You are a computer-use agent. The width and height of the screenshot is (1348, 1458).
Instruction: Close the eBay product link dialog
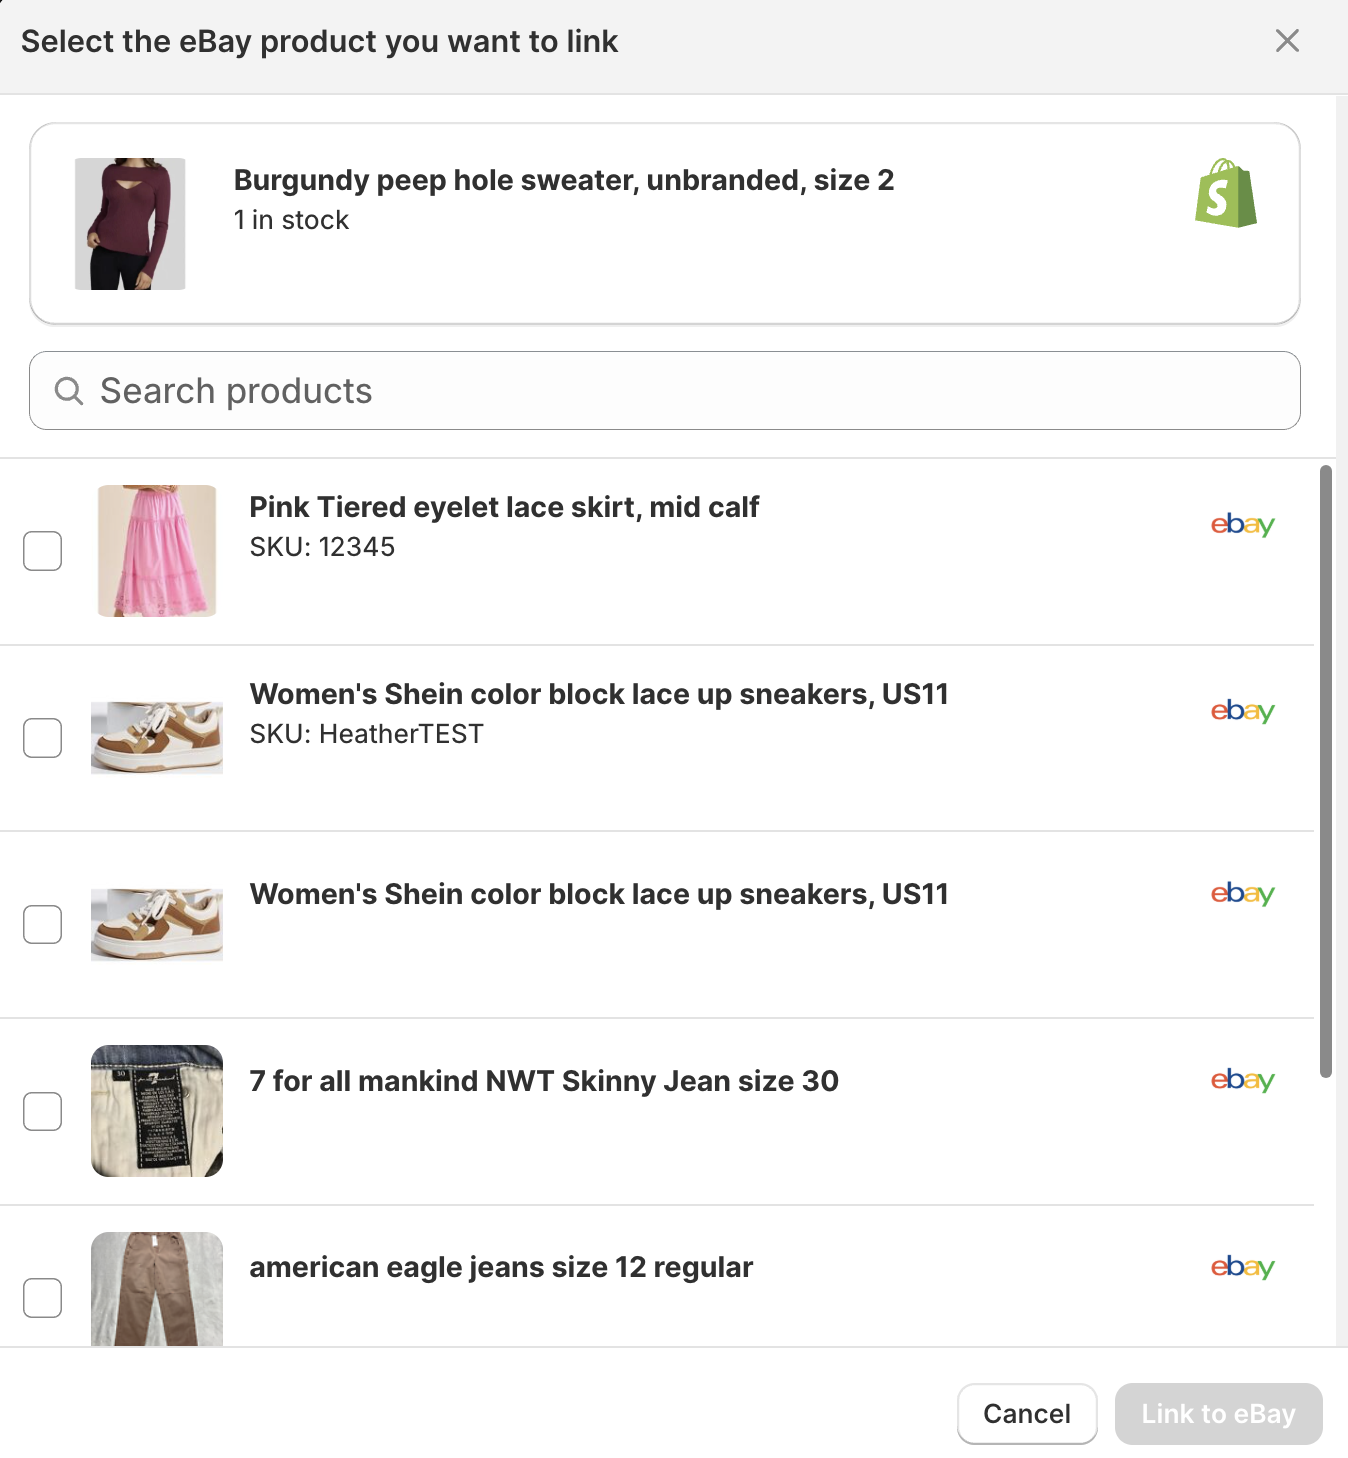coord(1287,41)
